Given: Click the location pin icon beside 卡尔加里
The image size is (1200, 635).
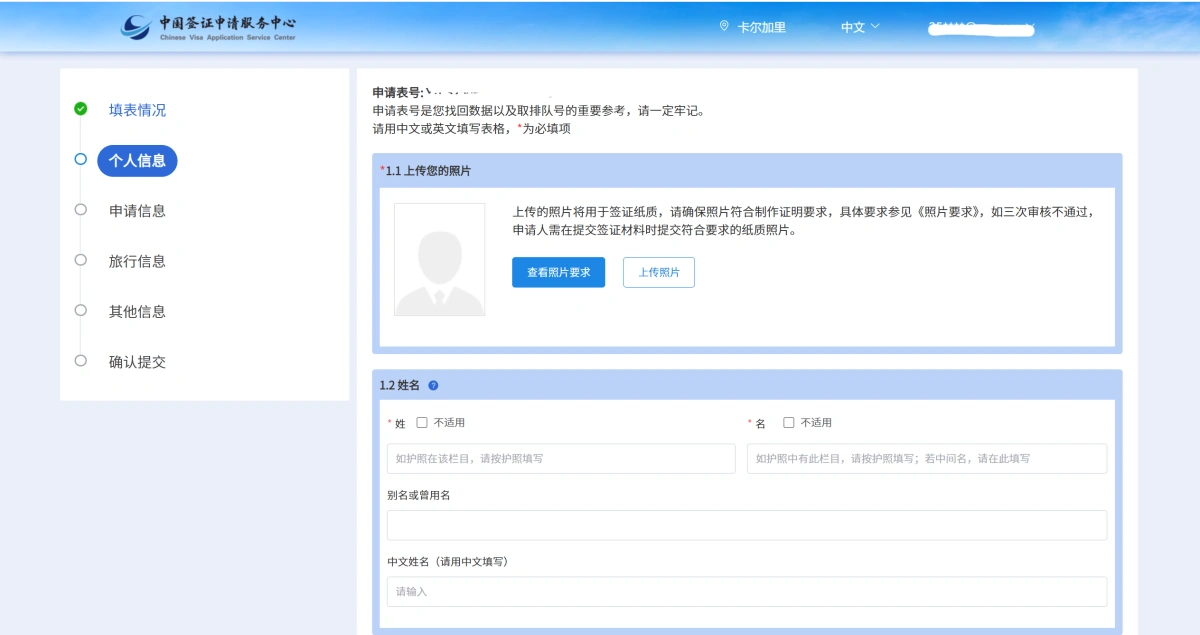Looking at the screenshot, I should pos(724,26).
